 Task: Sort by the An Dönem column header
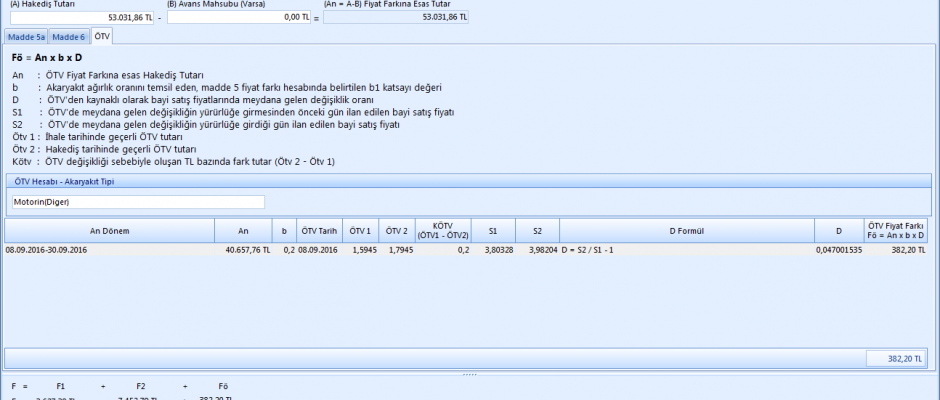pos(110,231)
